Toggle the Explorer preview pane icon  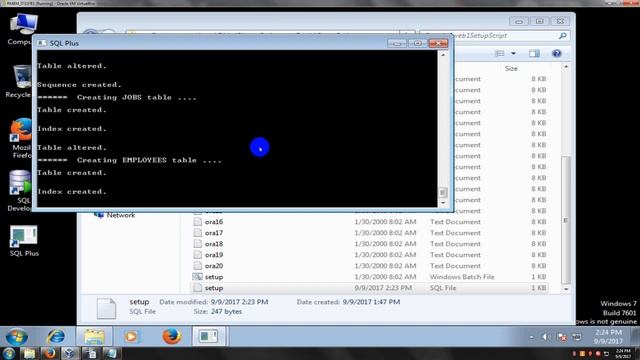click(x=534, y=53)
